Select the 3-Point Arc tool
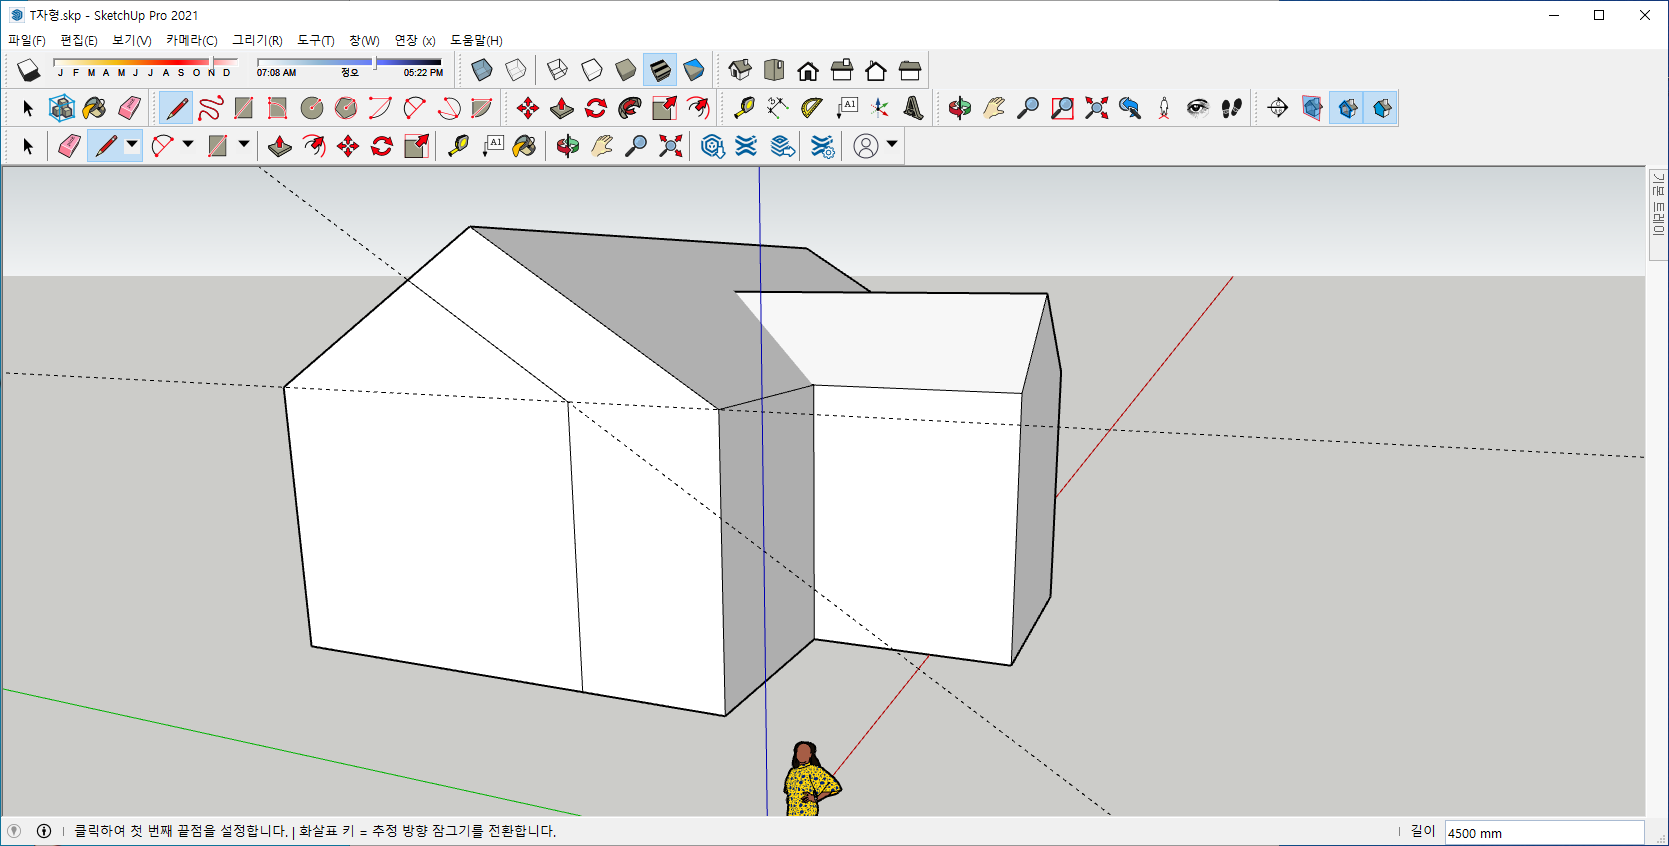This screenshot has width=1669, height=846. pos(448,108)
